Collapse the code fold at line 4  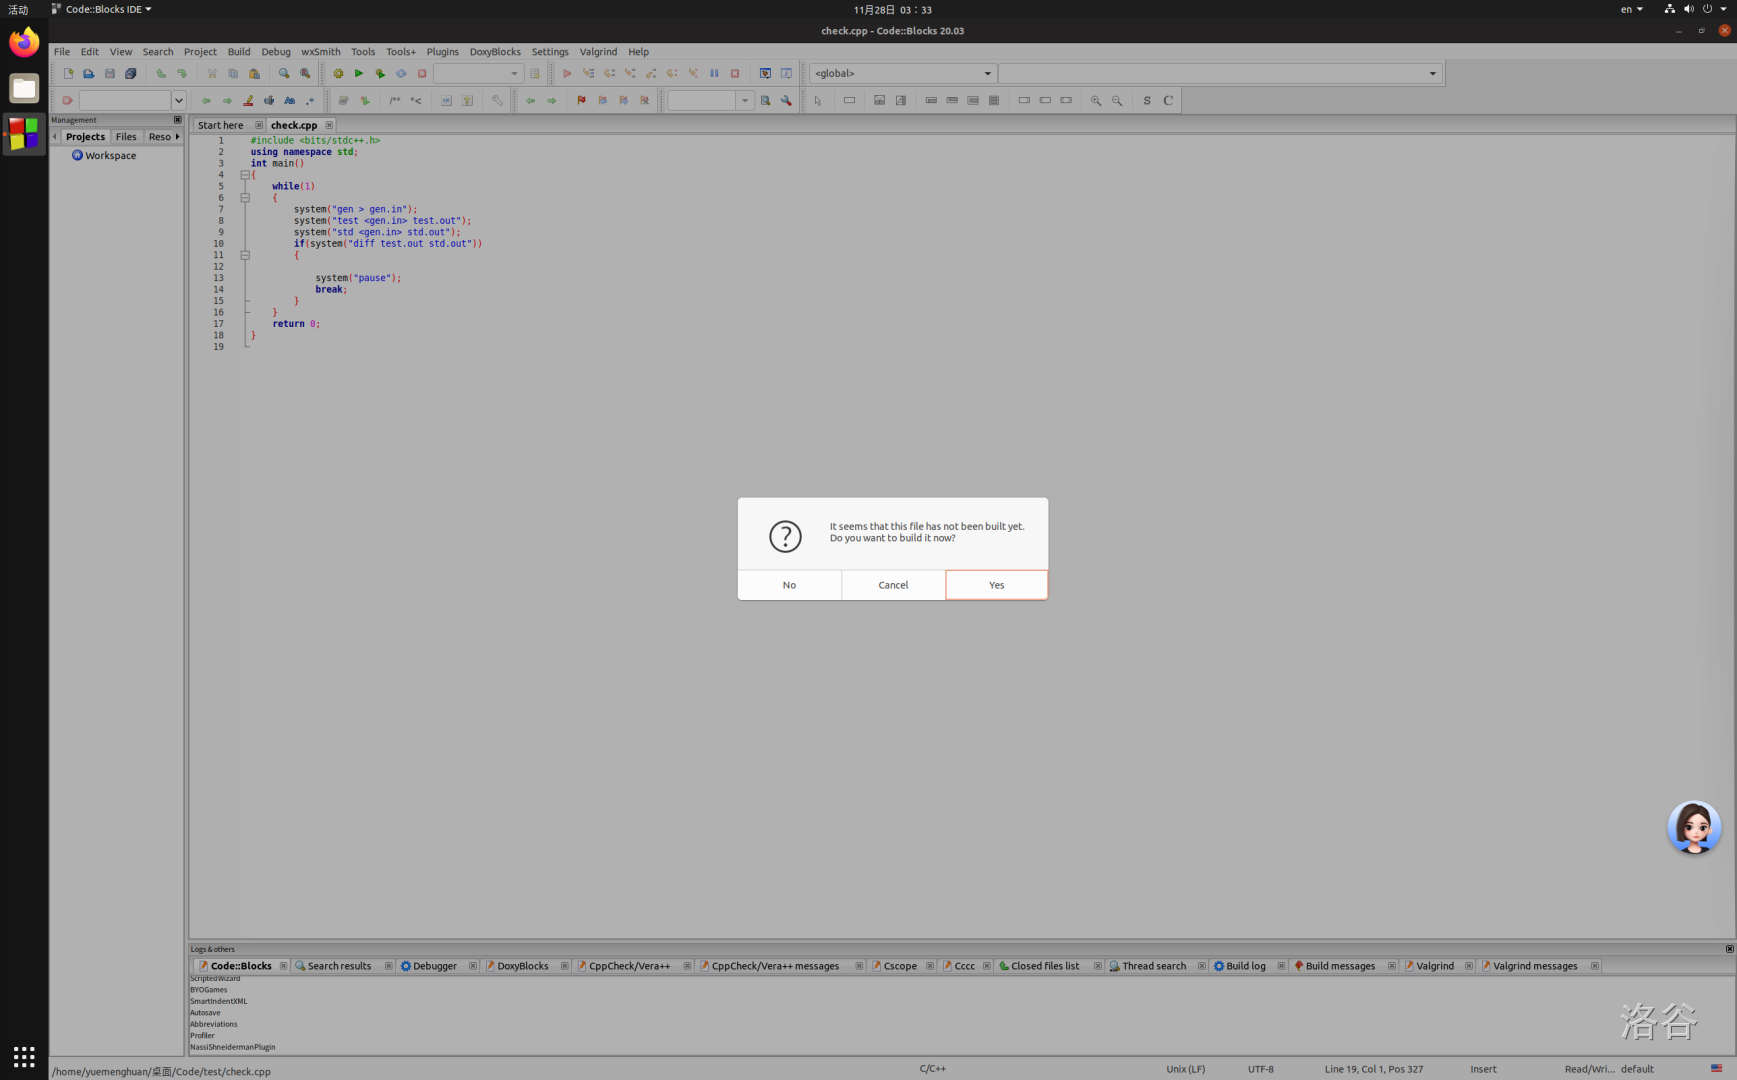[x=245, y=175]
